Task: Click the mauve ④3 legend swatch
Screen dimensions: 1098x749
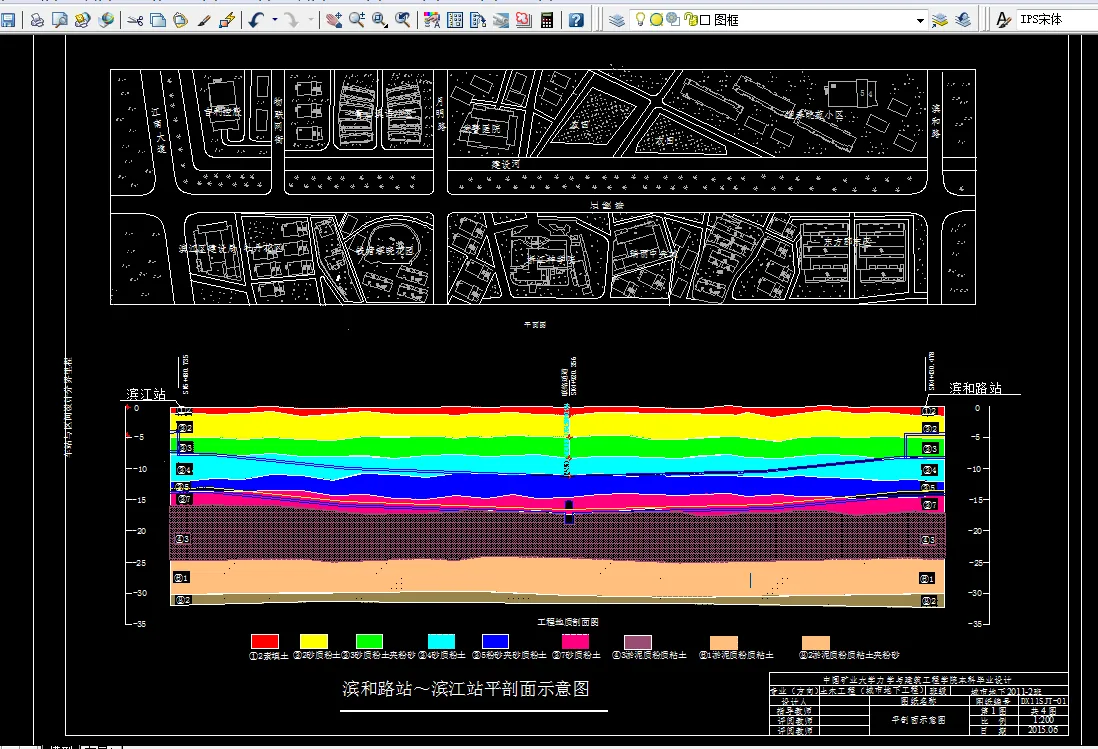Action: click(x=638, y=642)
